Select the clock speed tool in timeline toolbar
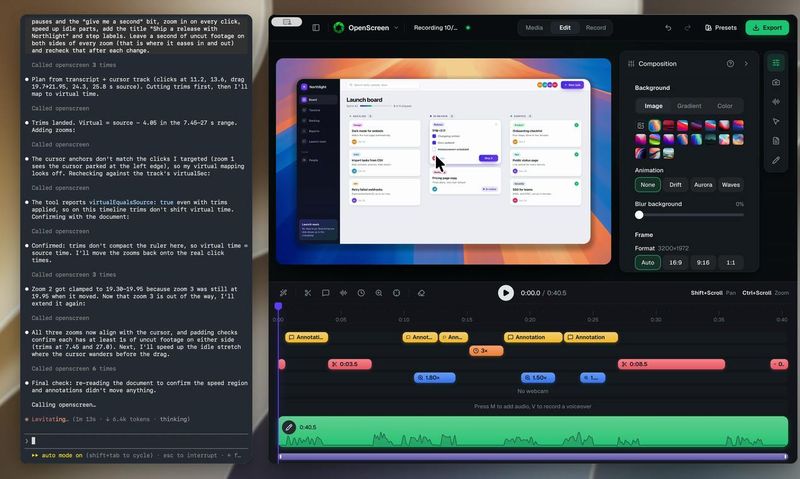Image resolution: width=800 pixels, height=479 pixels. (x=361, y=293)
